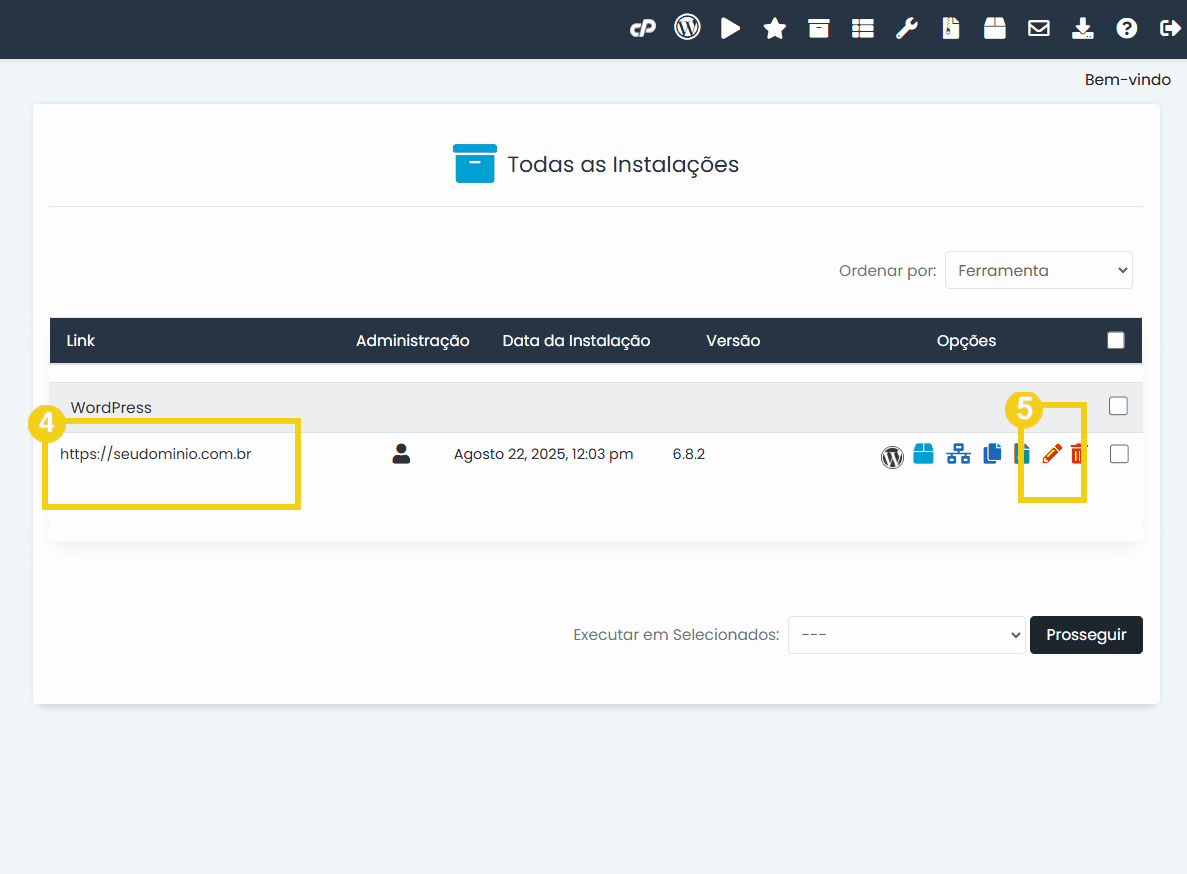1187x874 pixels.
Task: Select the seudominio.com.br installation checkbox
Action: click(x=1119, y=454)
